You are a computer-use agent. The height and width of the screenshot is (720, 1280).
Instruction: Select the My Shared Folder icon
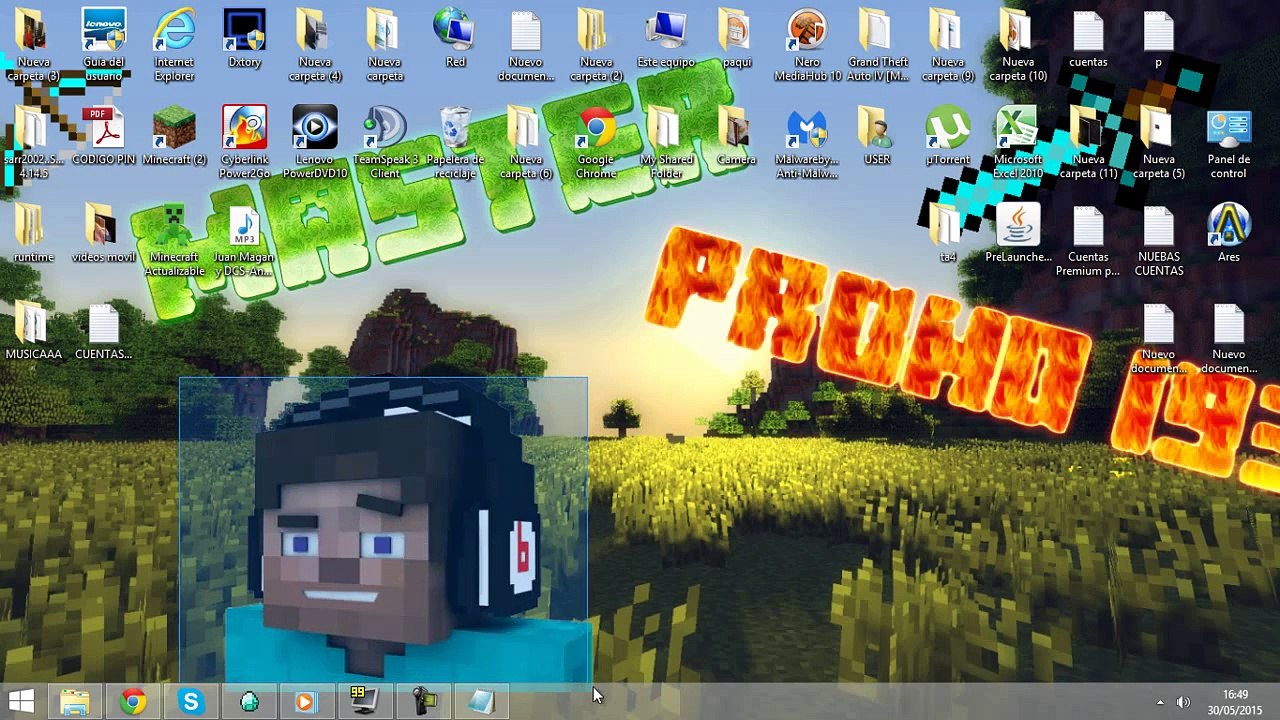(x=666, y=142)
